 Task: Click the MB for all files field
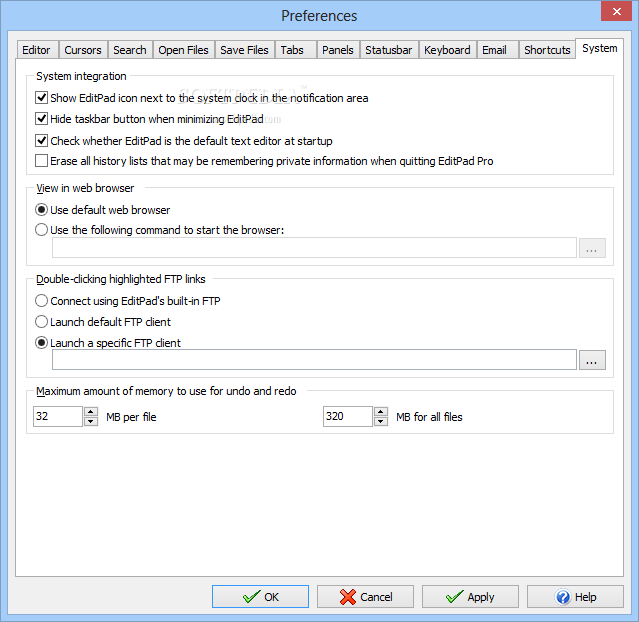coord(348,417)
